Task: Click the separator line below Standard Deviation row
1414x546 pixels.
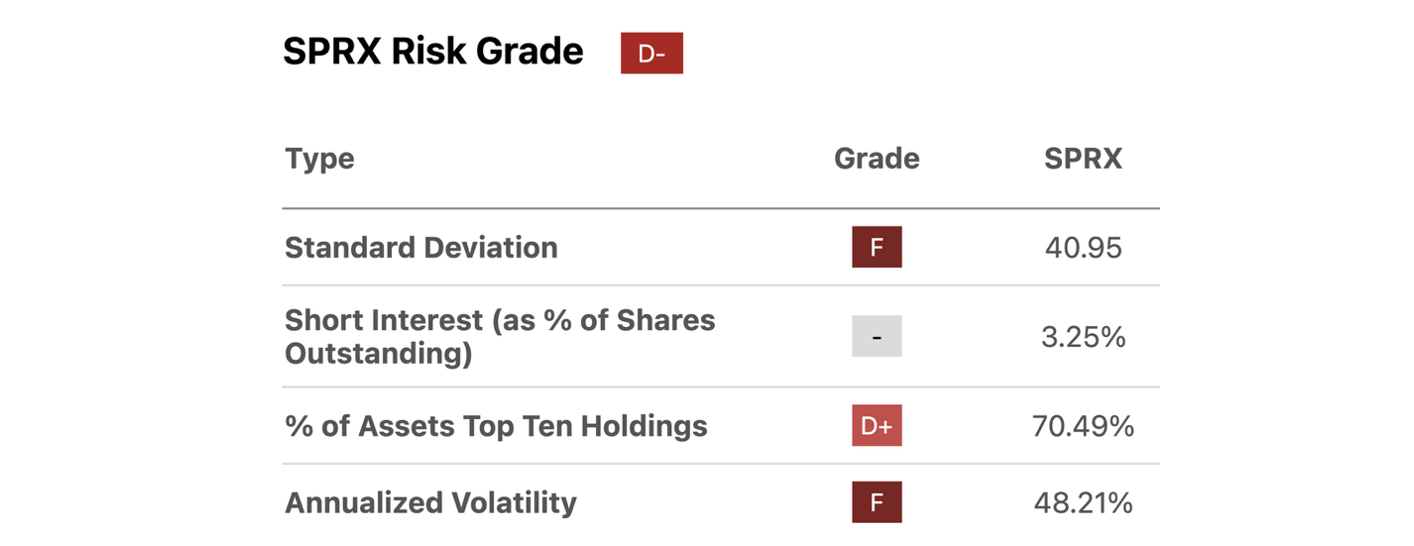Action: 720,285
